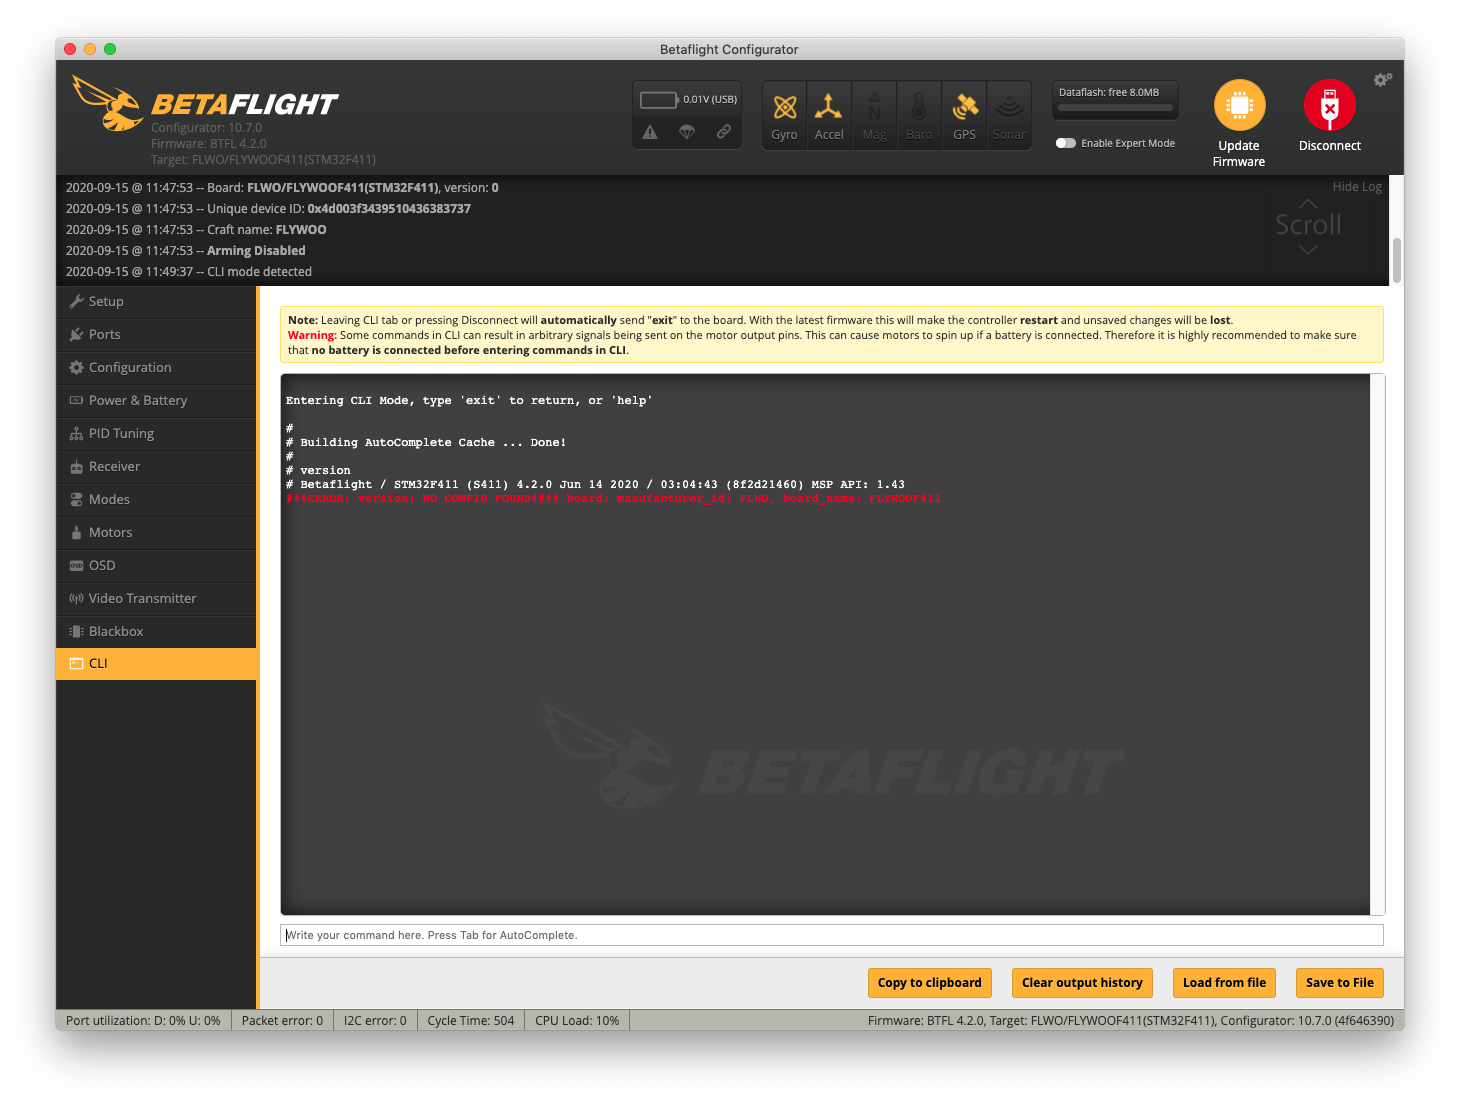Click 'CPU Load: 10%' status entry
The width and height of the screenshot is (1460, 1104).
point(577,1021)
